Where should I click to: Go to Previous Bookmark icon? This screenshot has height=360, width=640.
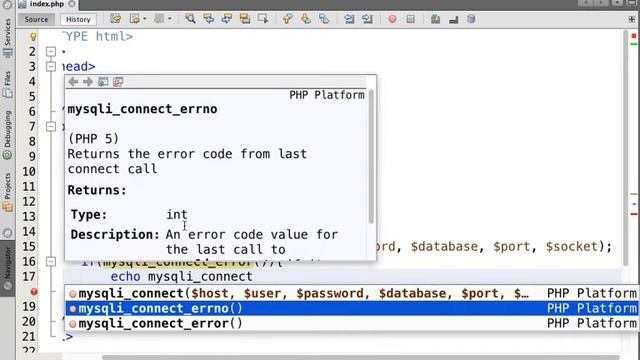288,19
